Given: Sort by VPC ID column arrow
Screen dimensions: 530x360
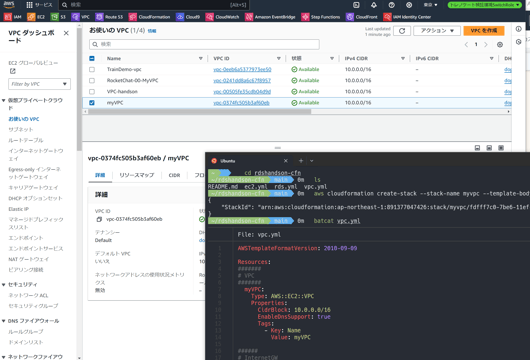Looking at the screenshot, I should coord(279,58).
